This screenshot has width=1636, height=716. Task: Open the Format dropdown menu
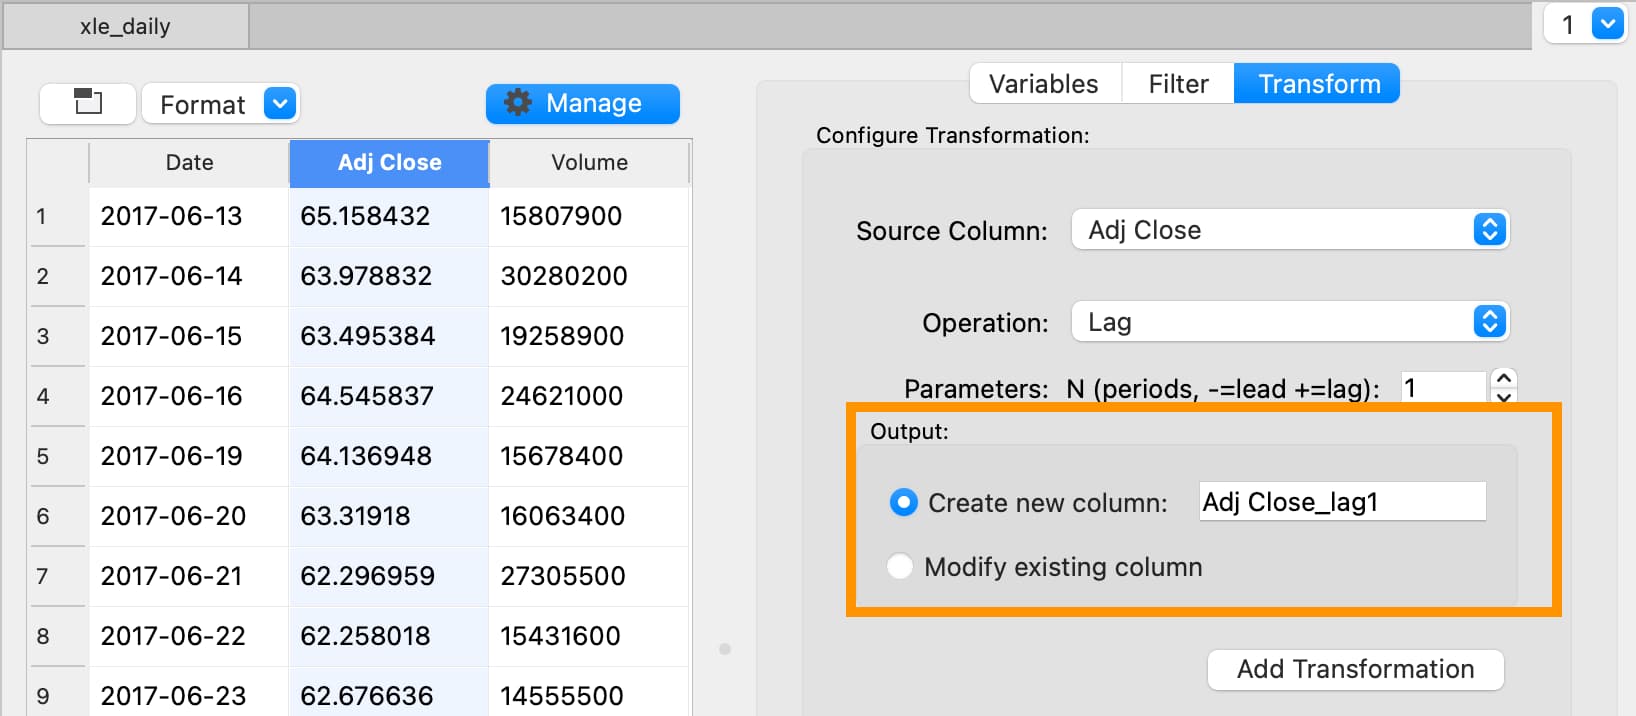(221, 104)
